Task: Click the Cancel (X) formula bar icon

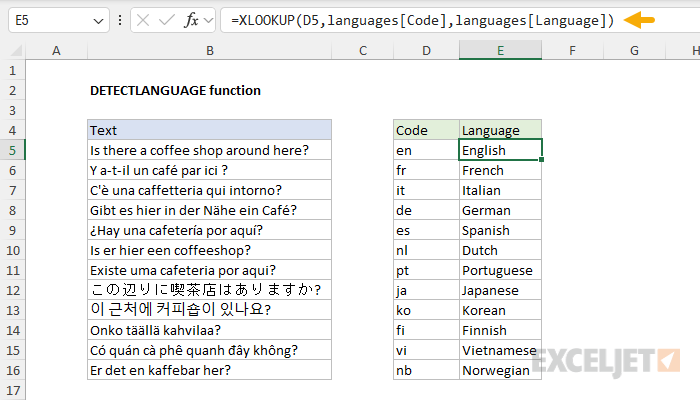Action: tap(143, 20)
